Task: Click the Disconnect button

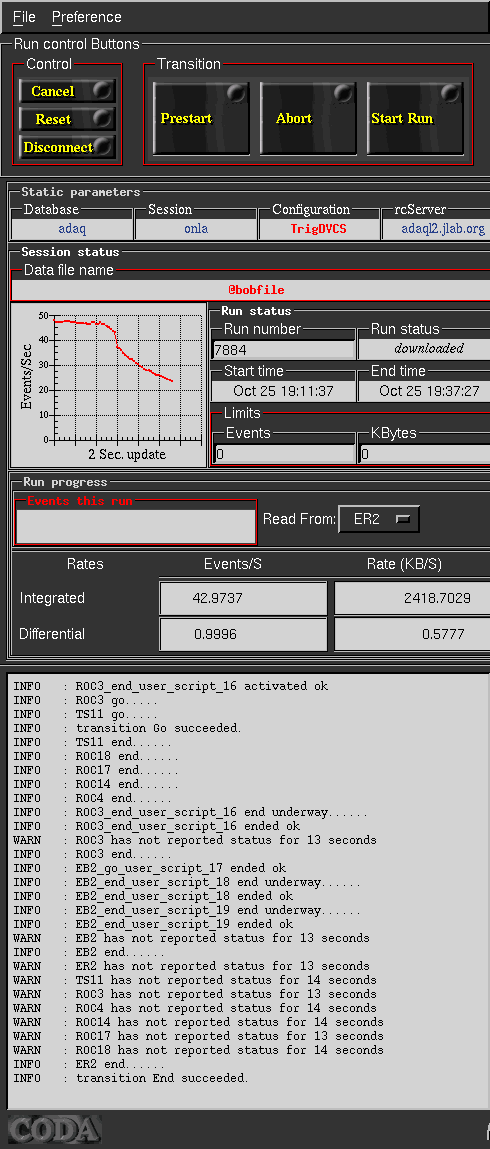Action: (67, 147)
